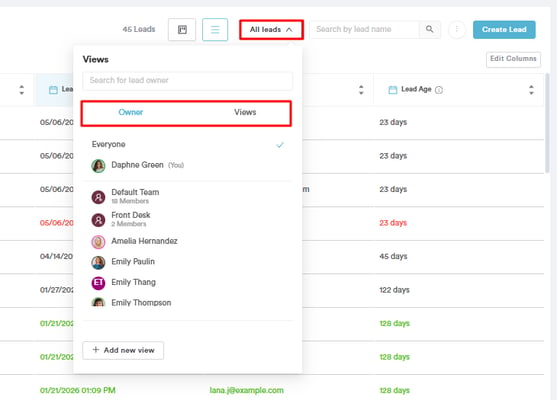Open lana.j@example.com email link
Image resolution: width=557 pixels, height=400 pixels.
pyautogui.click(x=247, y=390)
